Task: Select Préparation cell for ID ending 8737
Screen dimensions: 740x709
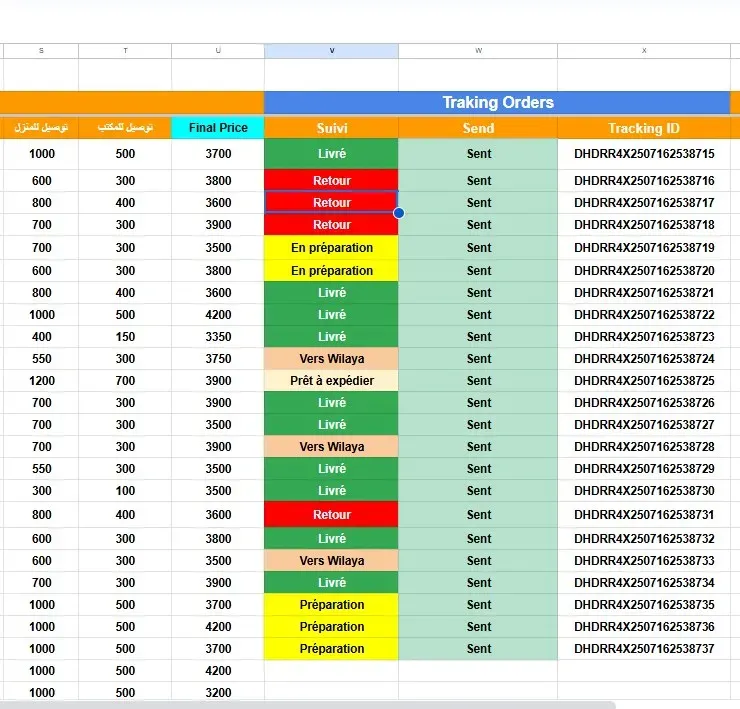Action: (x=331, y=649)
